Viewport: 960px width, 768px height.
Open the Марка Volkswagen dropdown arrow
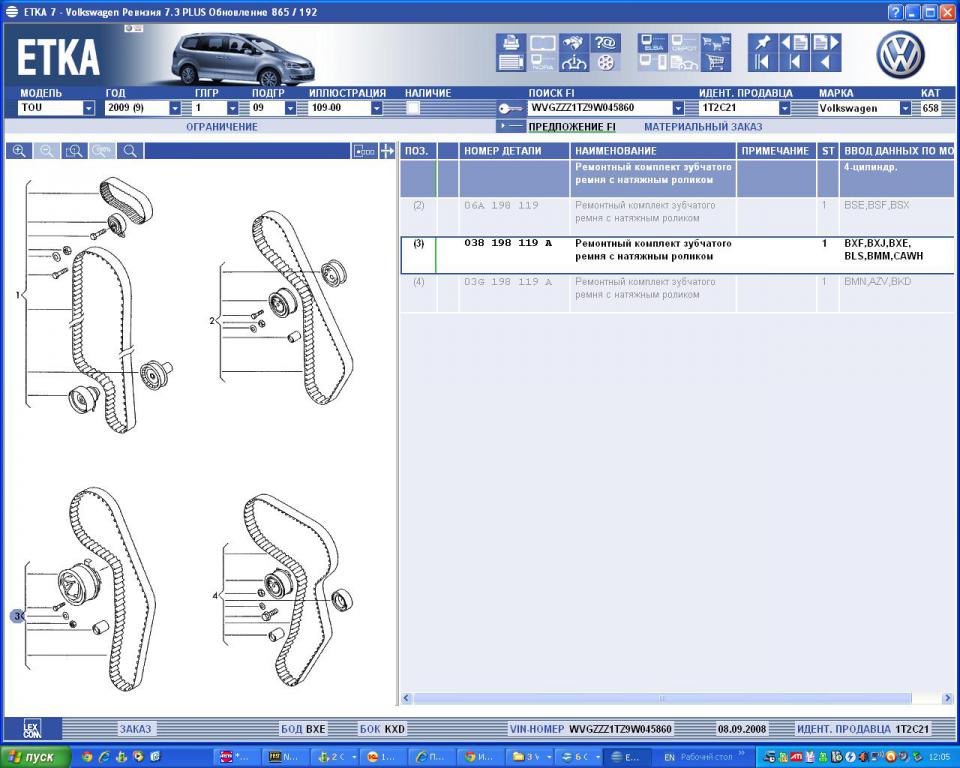coord(906,108)
